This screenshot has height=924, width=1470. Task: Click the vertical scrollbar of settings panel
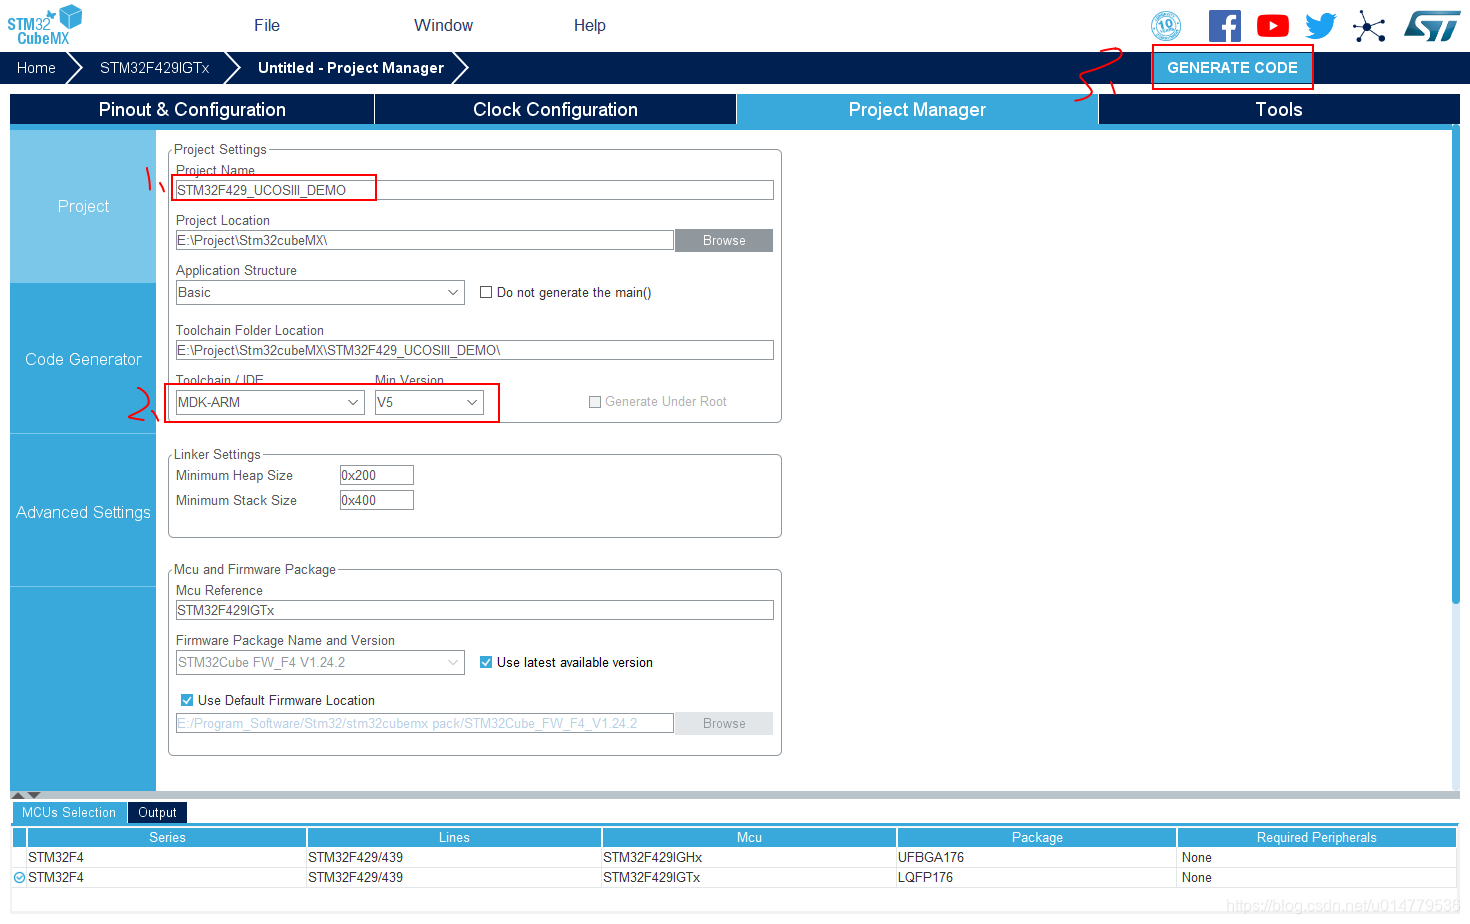coord(1456,366)
